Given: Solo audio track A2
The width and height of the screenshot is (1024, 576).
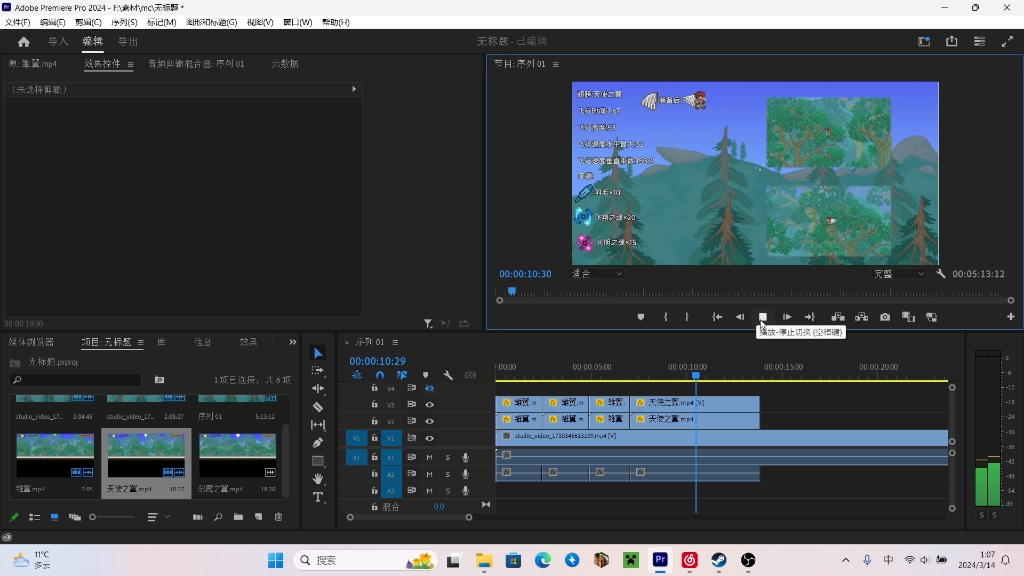Looking at the screenshot, I should (447, 474).
